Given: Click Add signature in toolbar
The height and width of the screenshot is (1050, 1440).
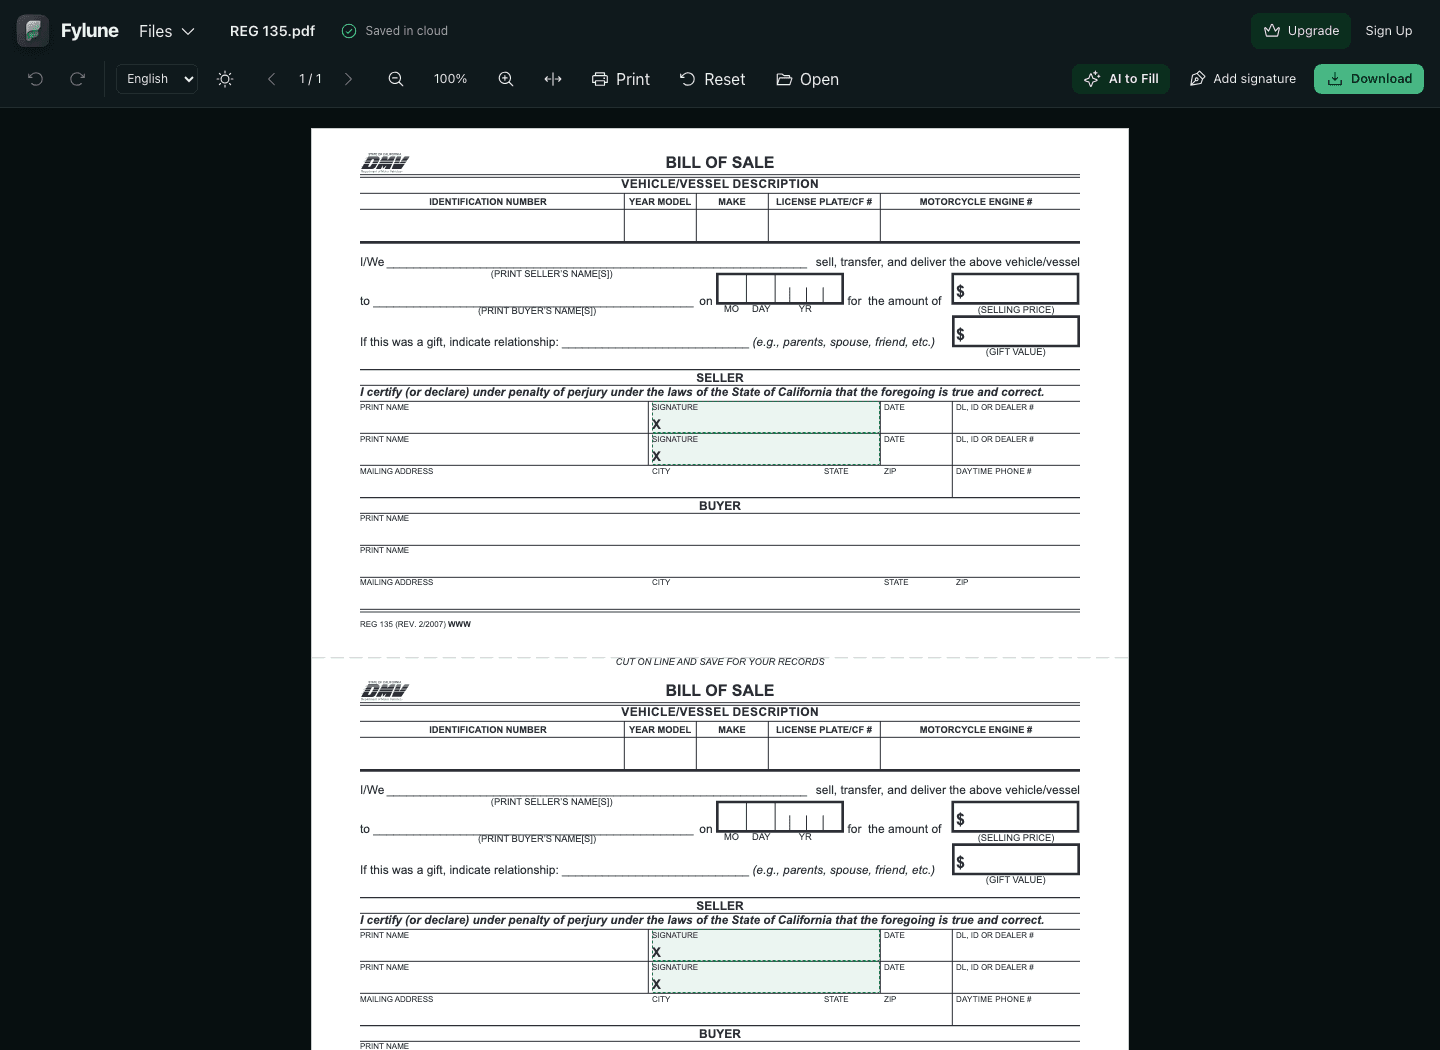Looking at the screenshot, I should (1242, 79).
